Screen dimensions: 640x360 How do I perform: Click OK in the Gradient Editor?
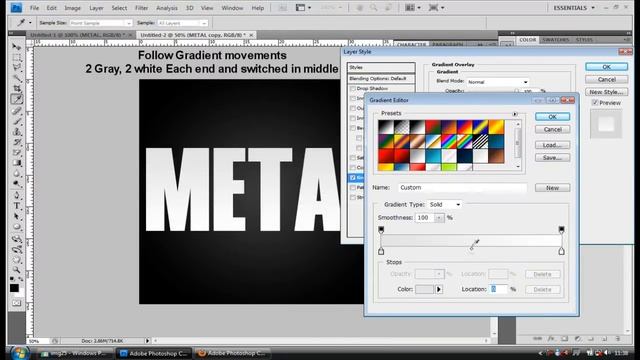552,117
